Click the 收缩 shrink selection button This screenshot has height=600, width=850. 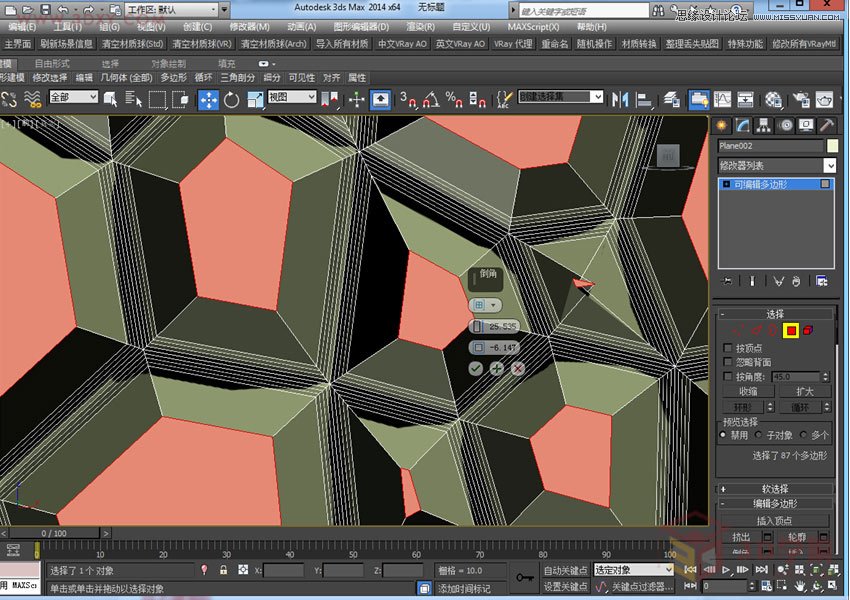(748, 391)
